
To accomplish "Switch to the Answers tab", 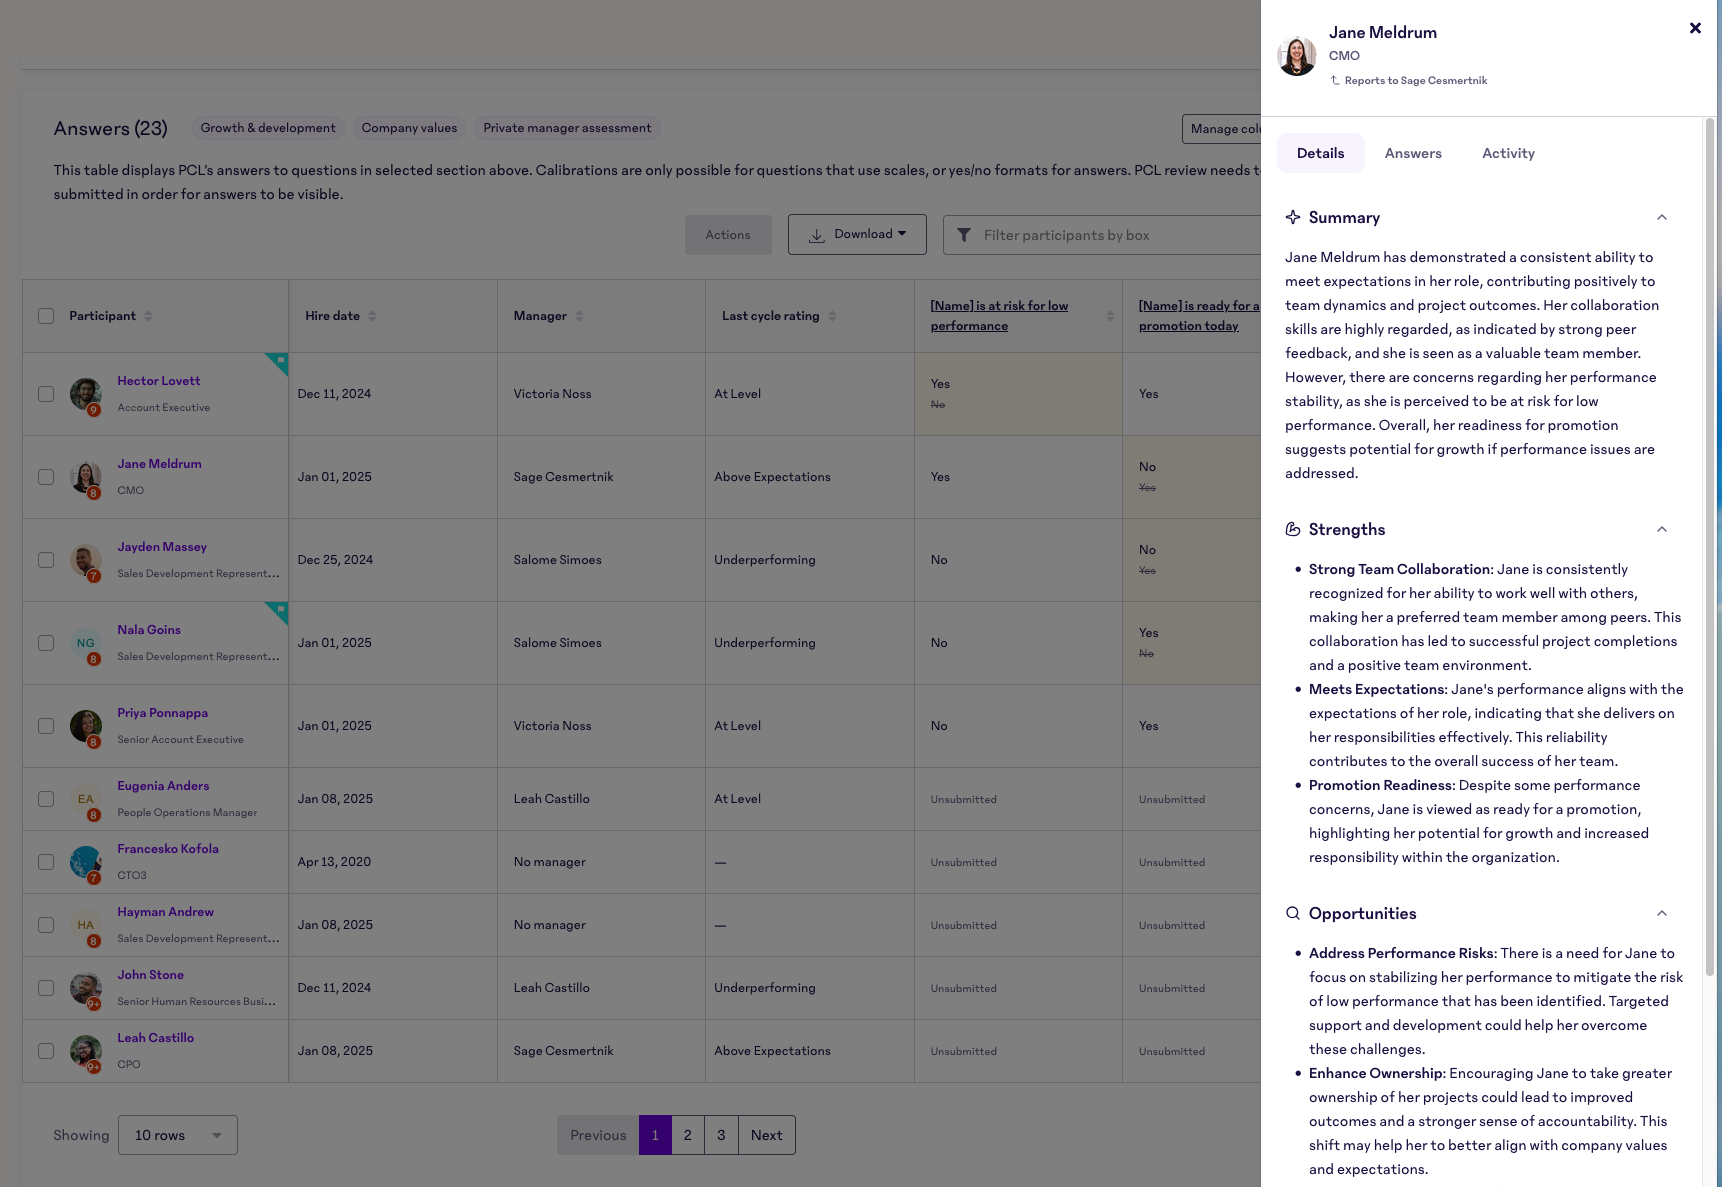I will [1413, 153].
